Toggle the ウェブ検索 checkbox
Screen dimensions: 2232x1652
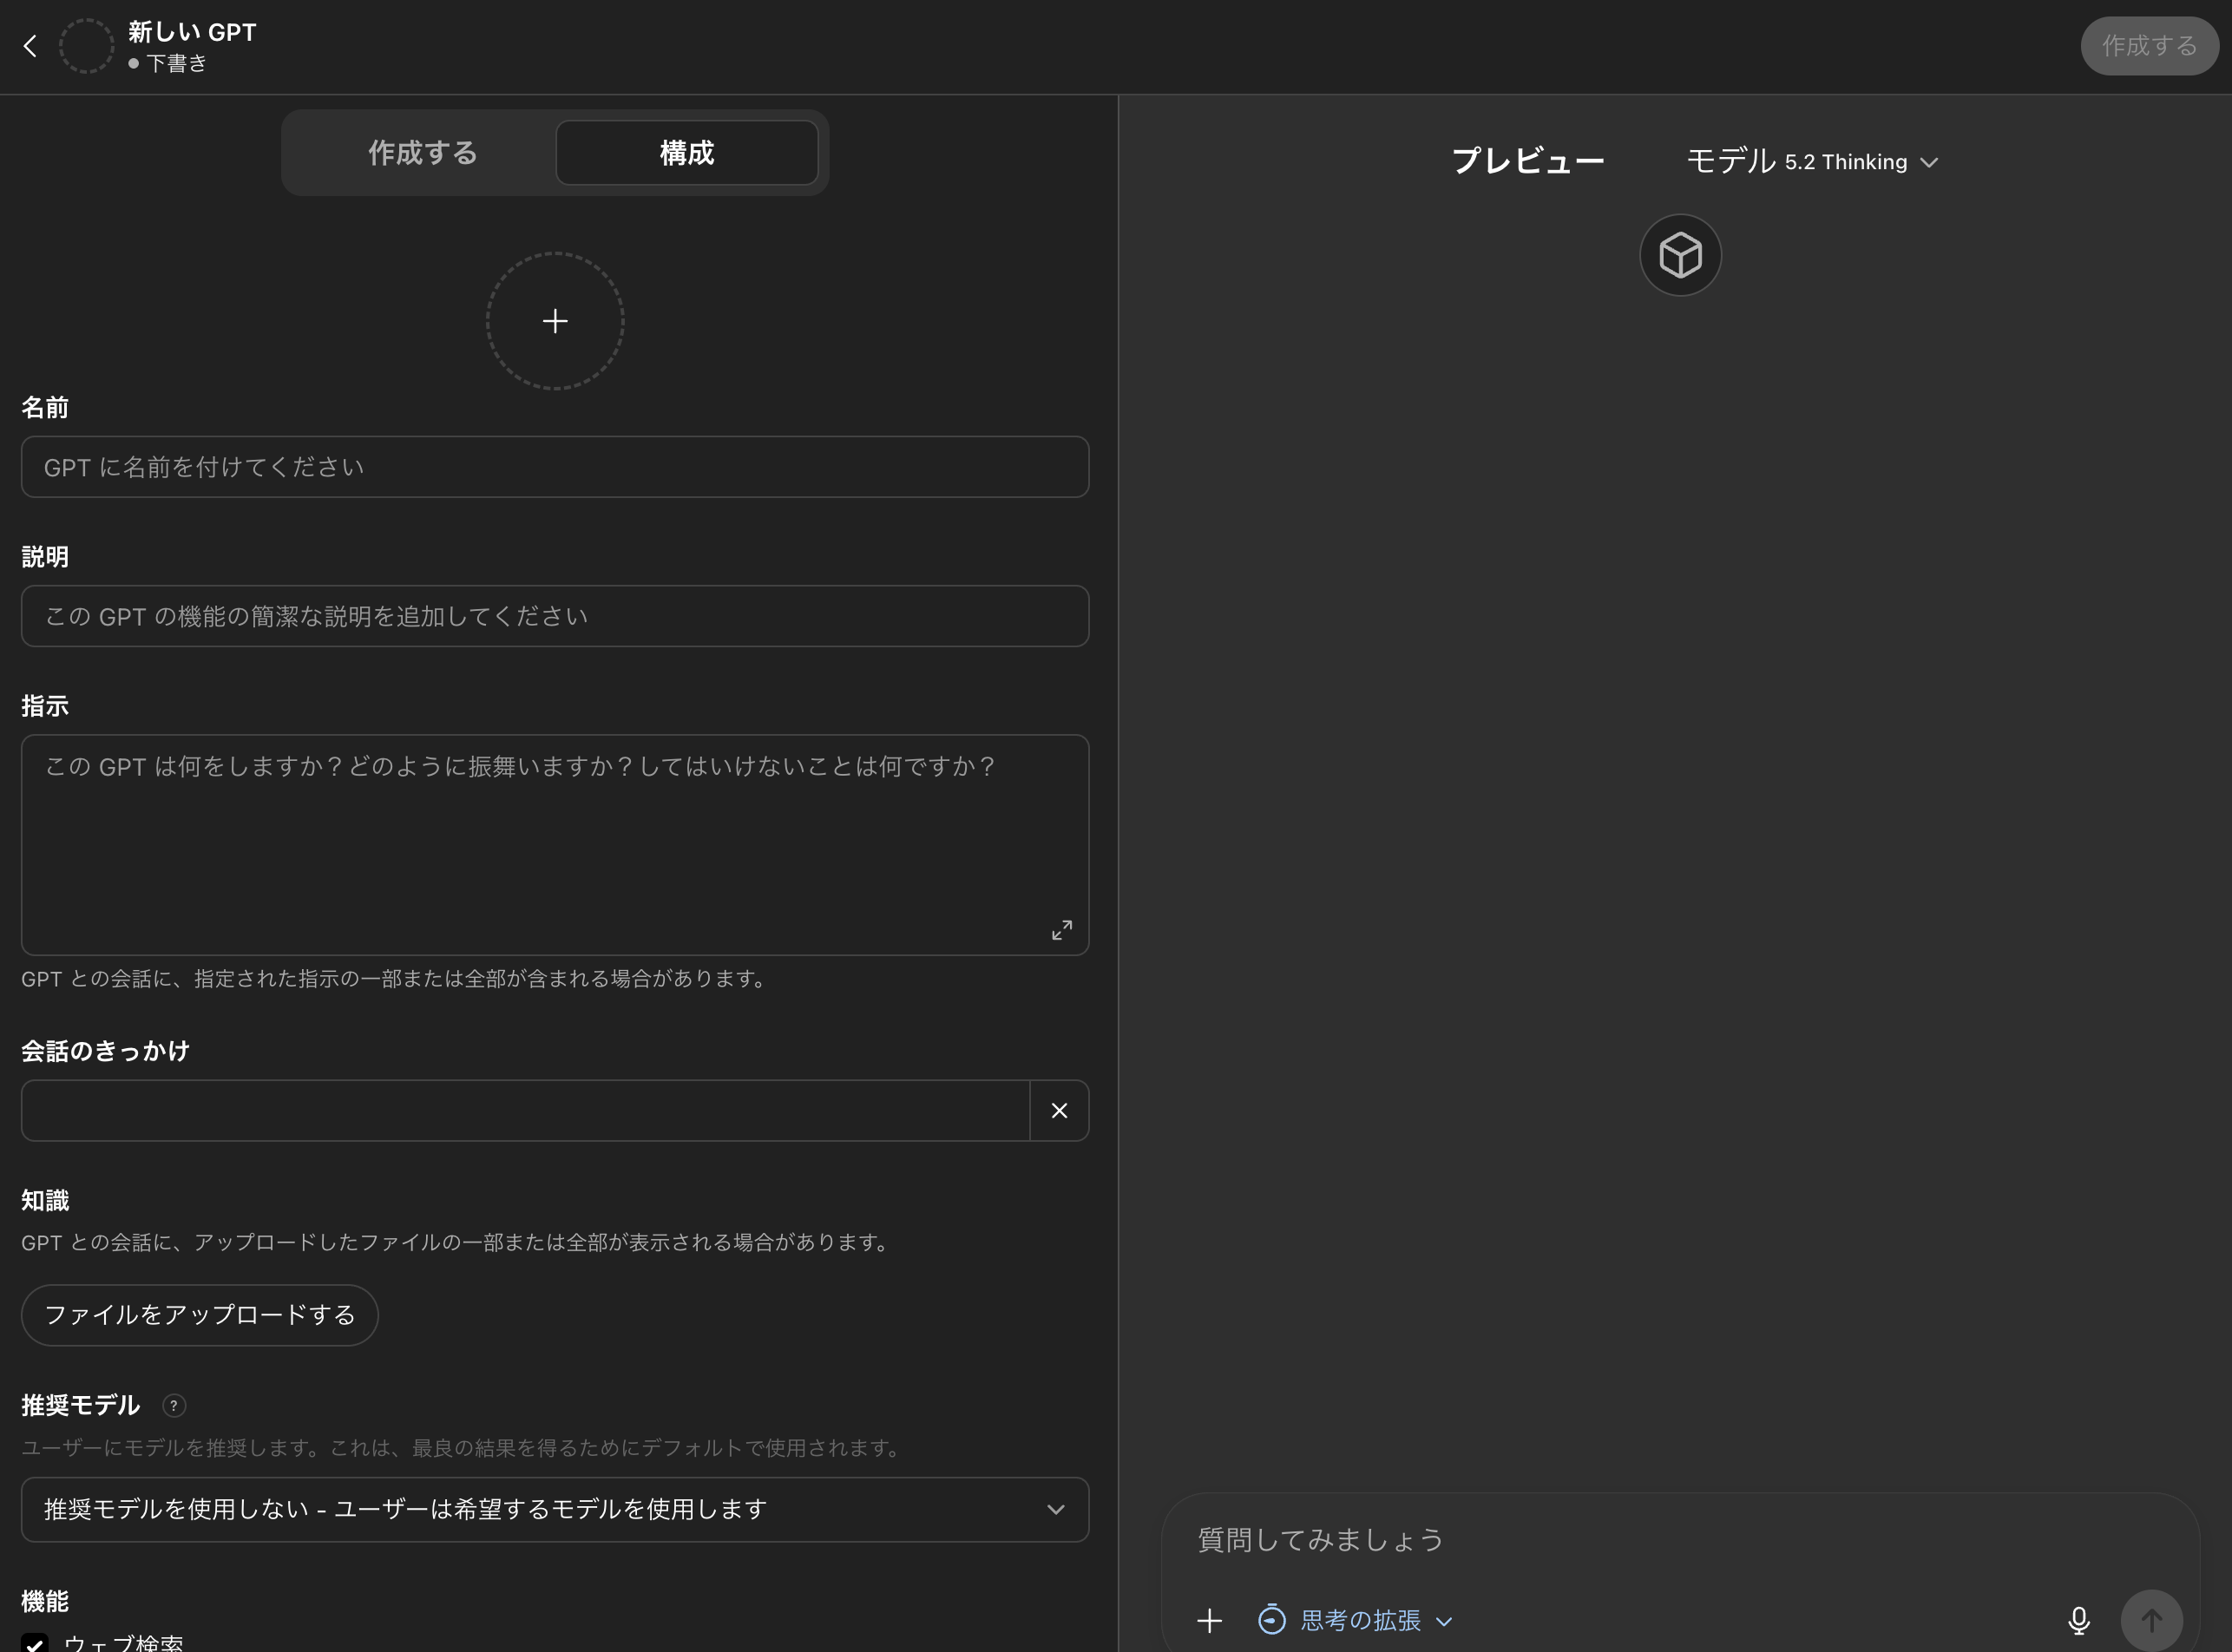point(35,1642)
